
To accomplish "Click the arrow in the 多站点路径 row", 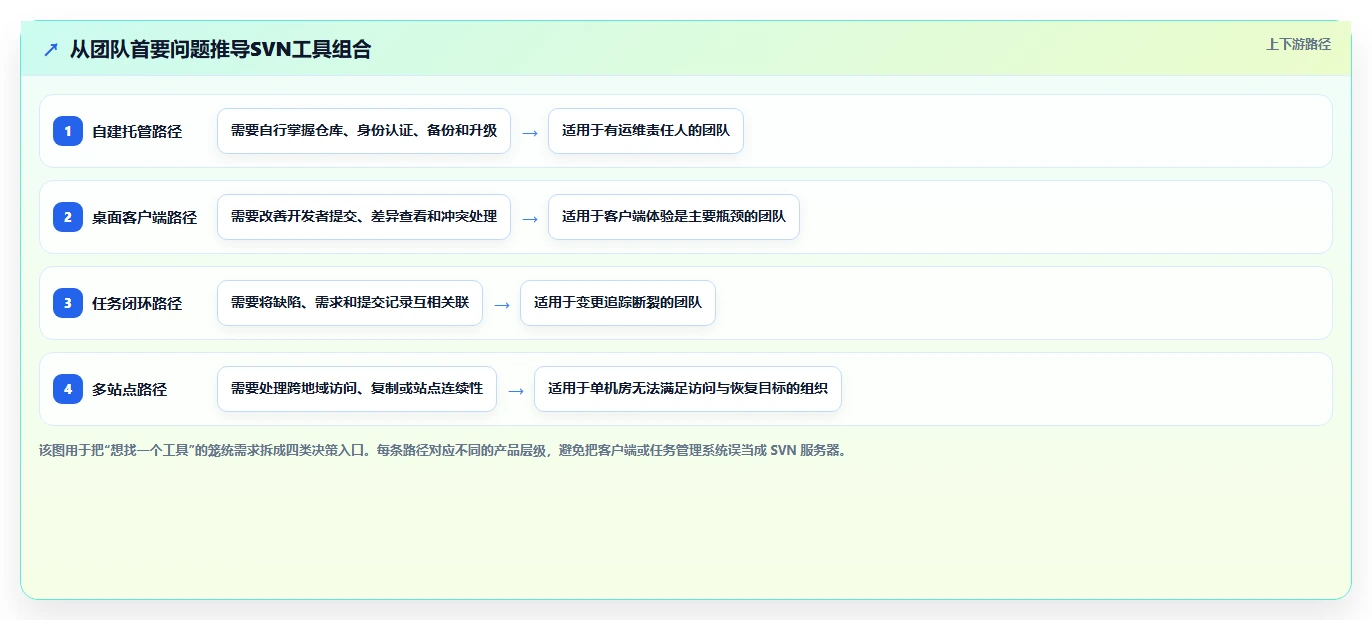I will [516, 390].
